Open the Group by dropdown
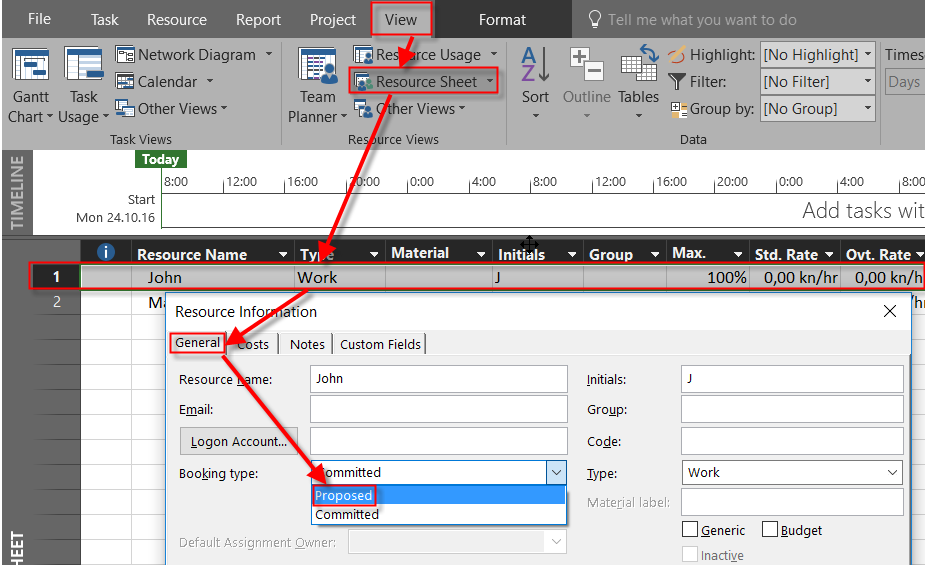The height and width of the screenshot is (565, 925). pos(866,109)
